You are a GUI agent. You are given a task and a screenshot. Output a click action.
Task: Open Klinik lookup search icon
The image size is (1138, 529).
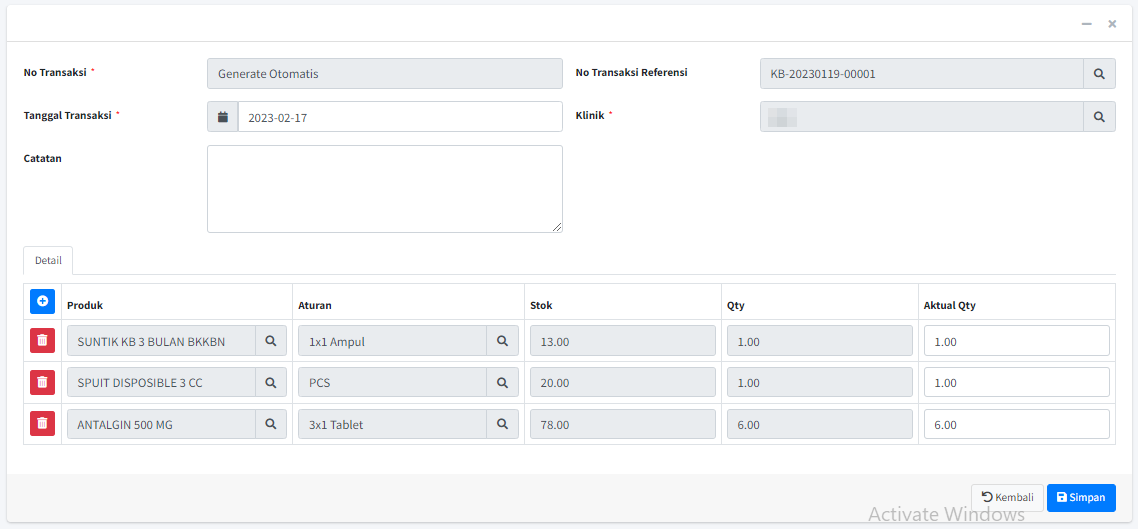point(1099,117)
